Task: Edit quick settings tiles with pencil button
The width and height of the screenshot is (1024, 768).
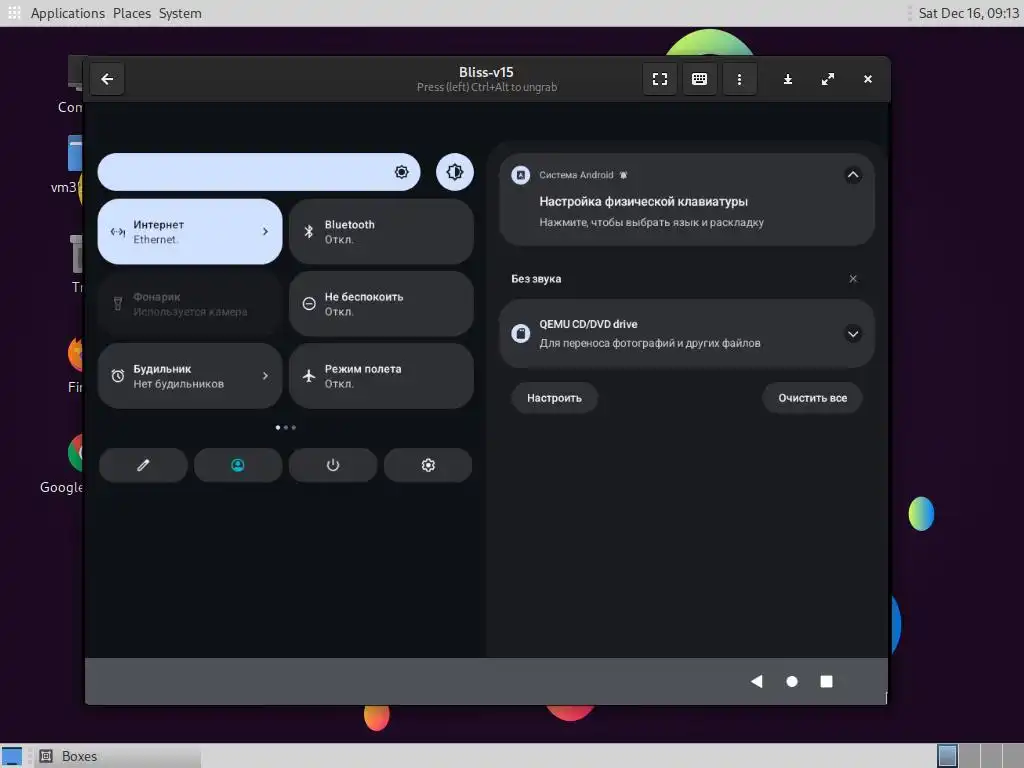Action: point(143,465)
